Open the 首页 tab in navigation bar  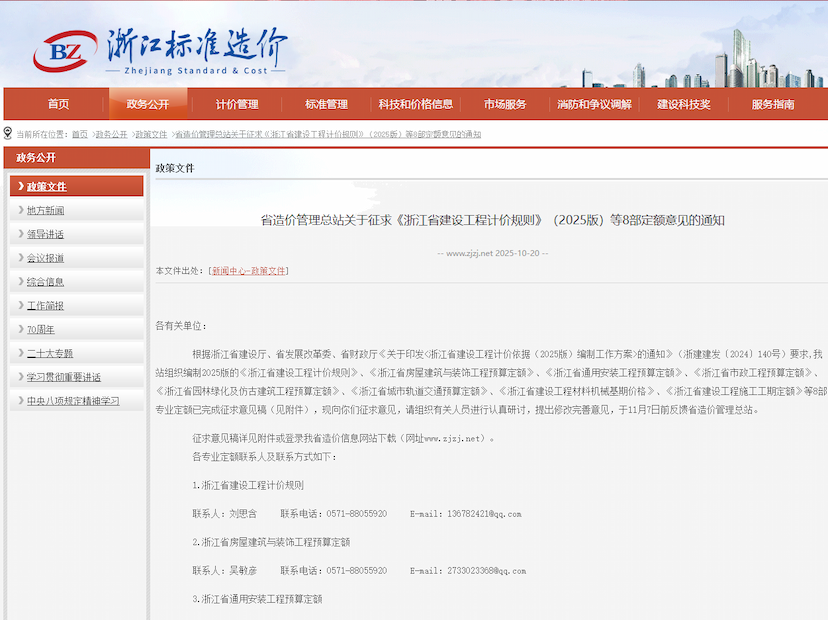coord(59,104)
